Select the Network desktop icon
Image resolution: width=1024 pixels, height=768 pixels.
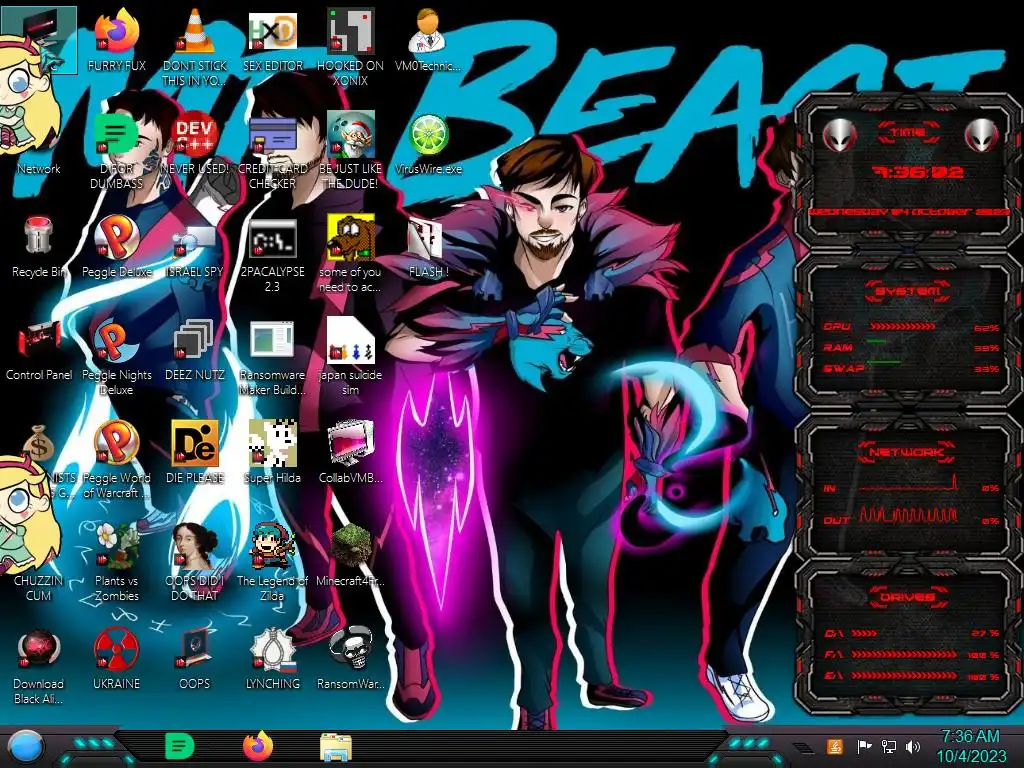[x=38, y=168]
